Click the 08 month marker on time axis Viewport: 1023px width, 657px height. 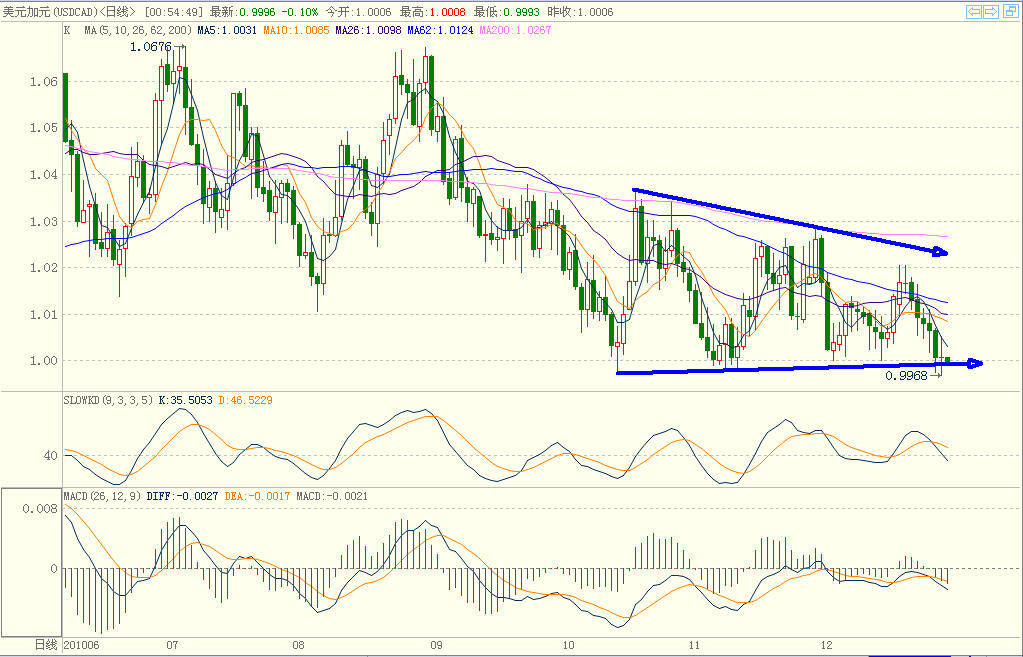pyautogui.click(x=298, y=645)
